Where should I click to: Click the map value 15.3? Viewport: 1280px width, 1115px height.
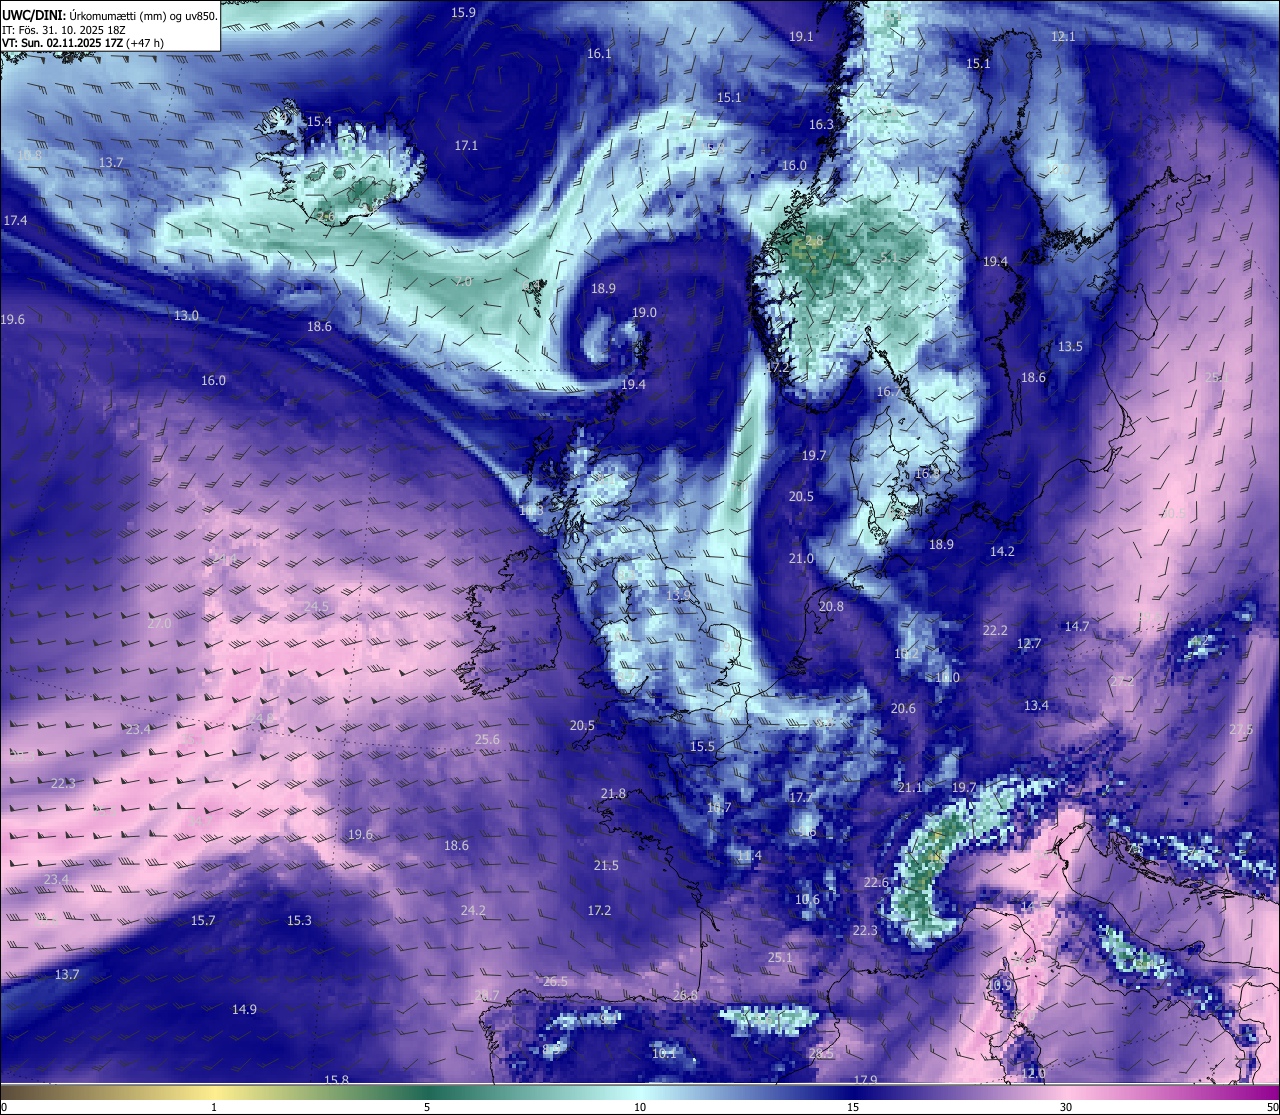point(299,921)
